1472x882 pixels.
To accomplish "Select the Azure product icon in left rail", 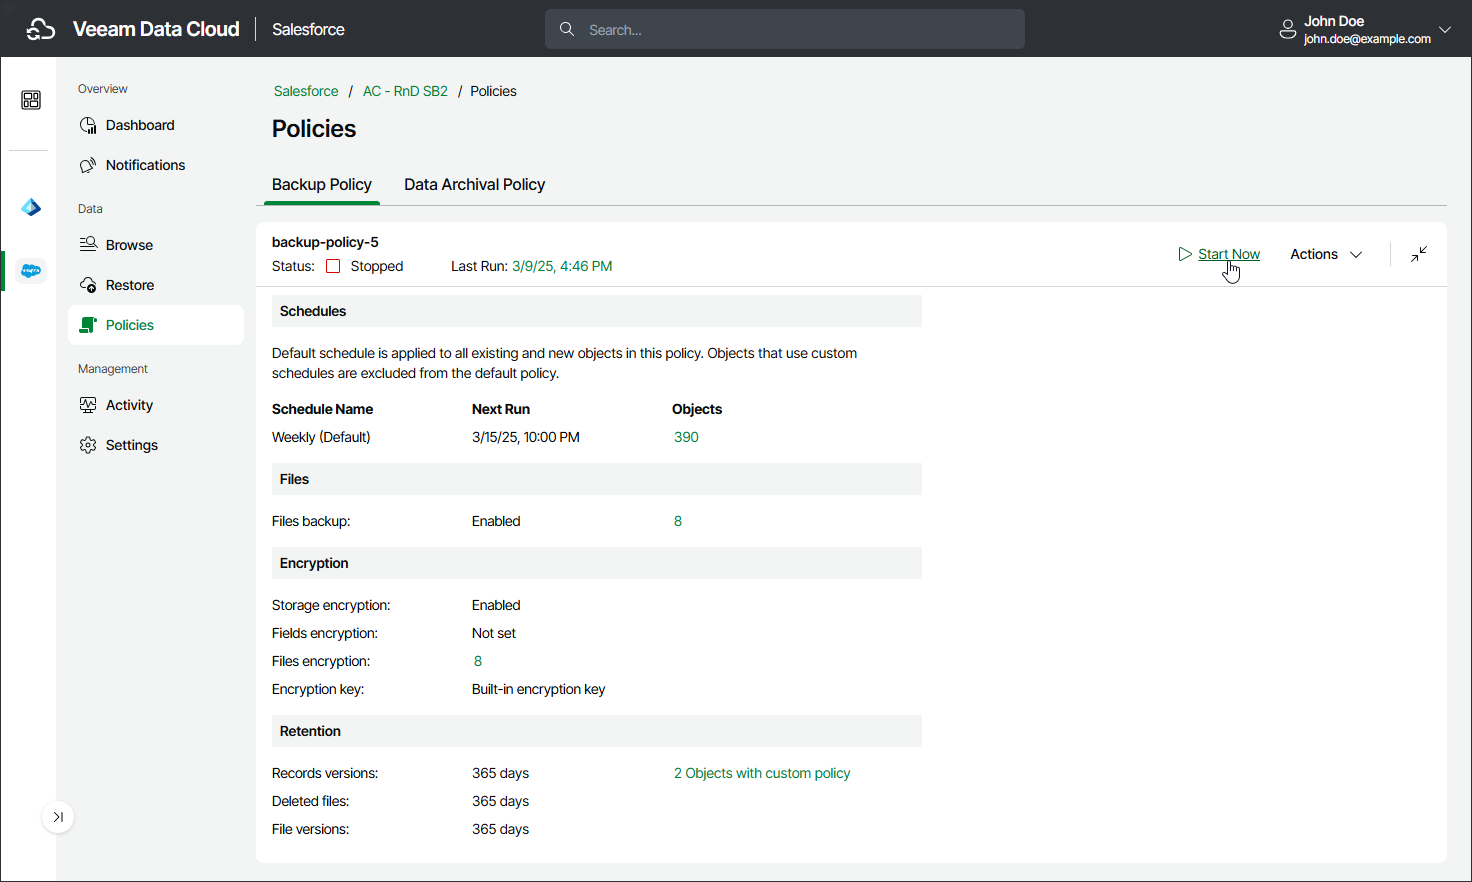I will (31, 207).
